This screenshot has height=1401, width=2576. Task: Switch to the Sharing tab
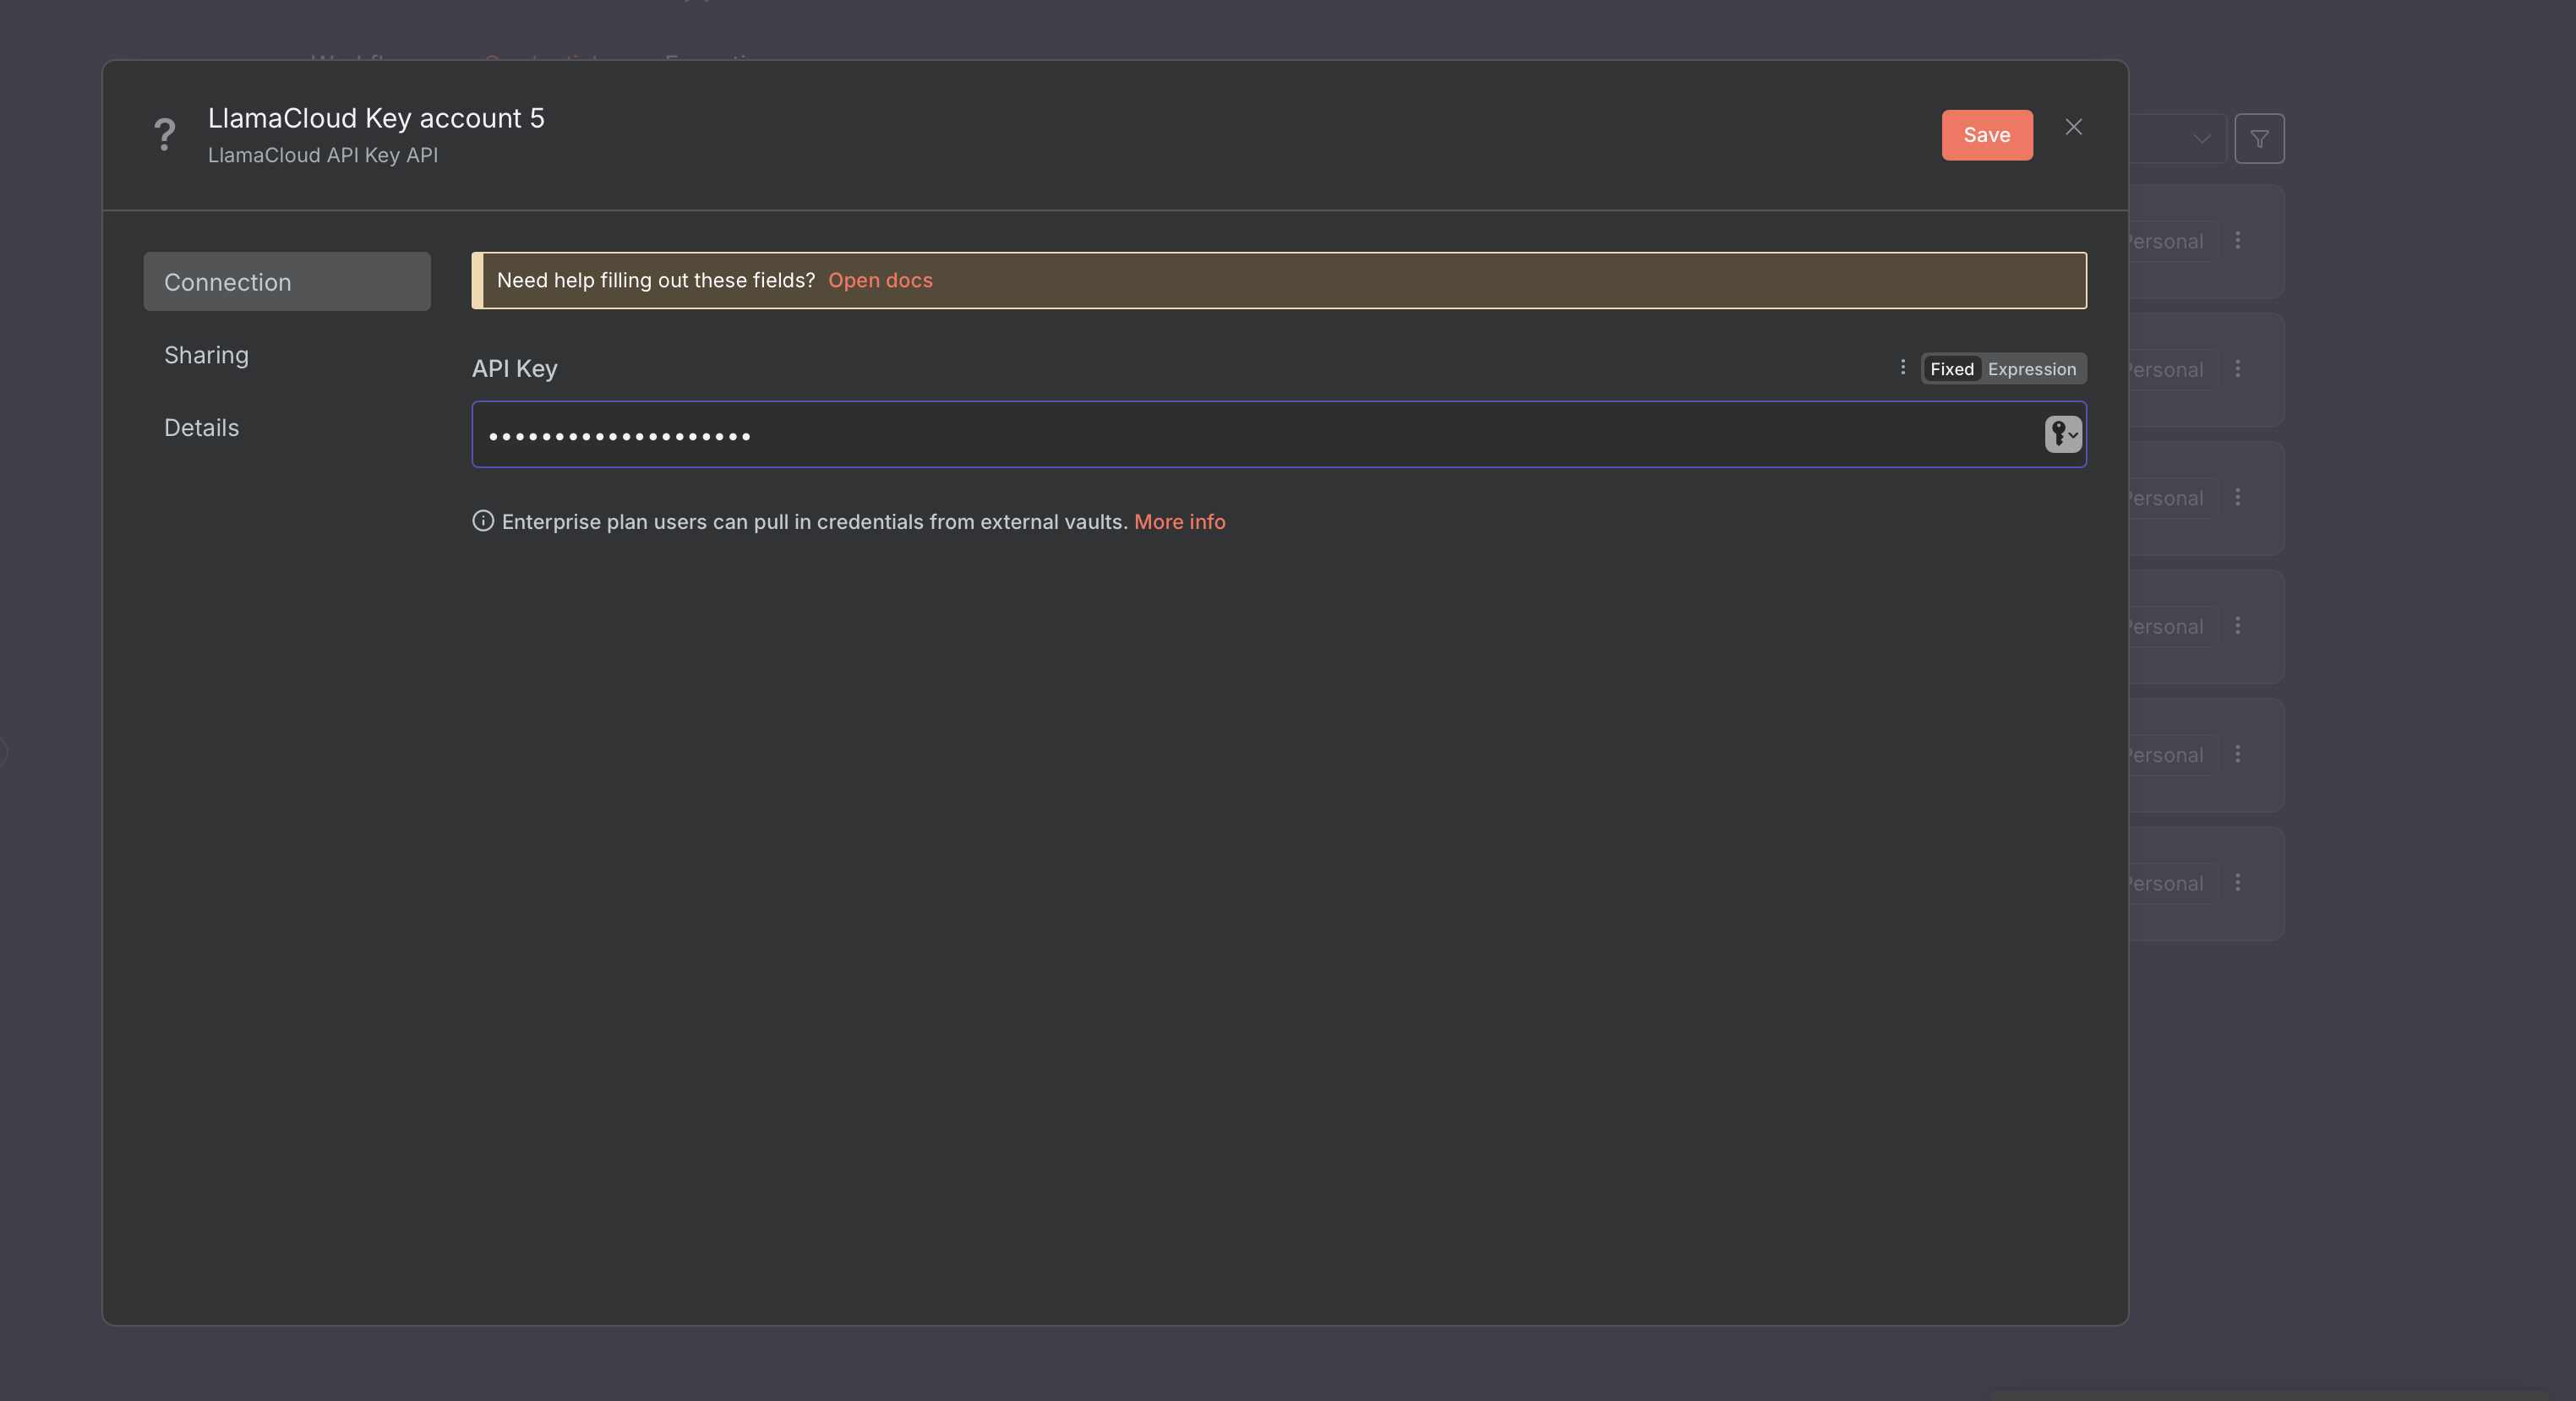(206, 355)
